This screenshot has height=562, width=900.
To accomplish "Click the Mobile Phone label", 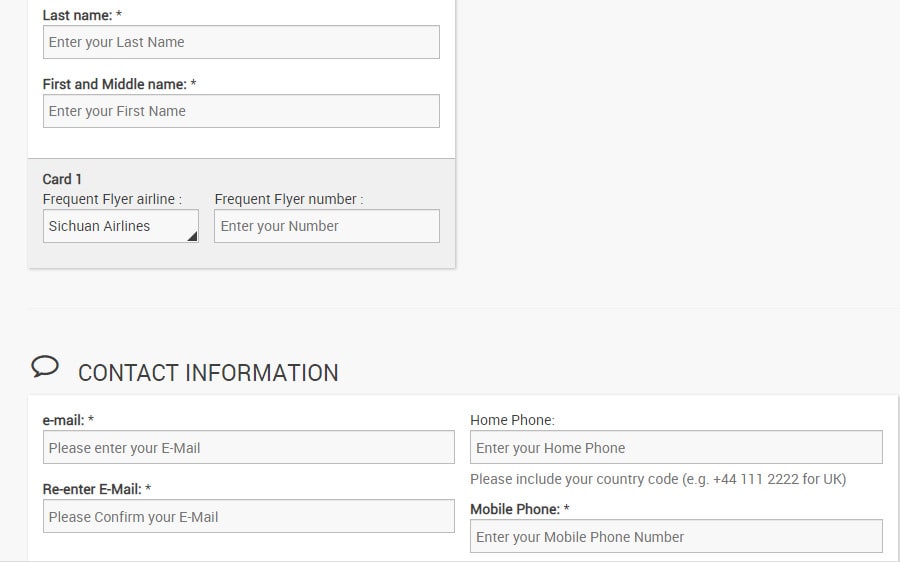I will (519, 509).
